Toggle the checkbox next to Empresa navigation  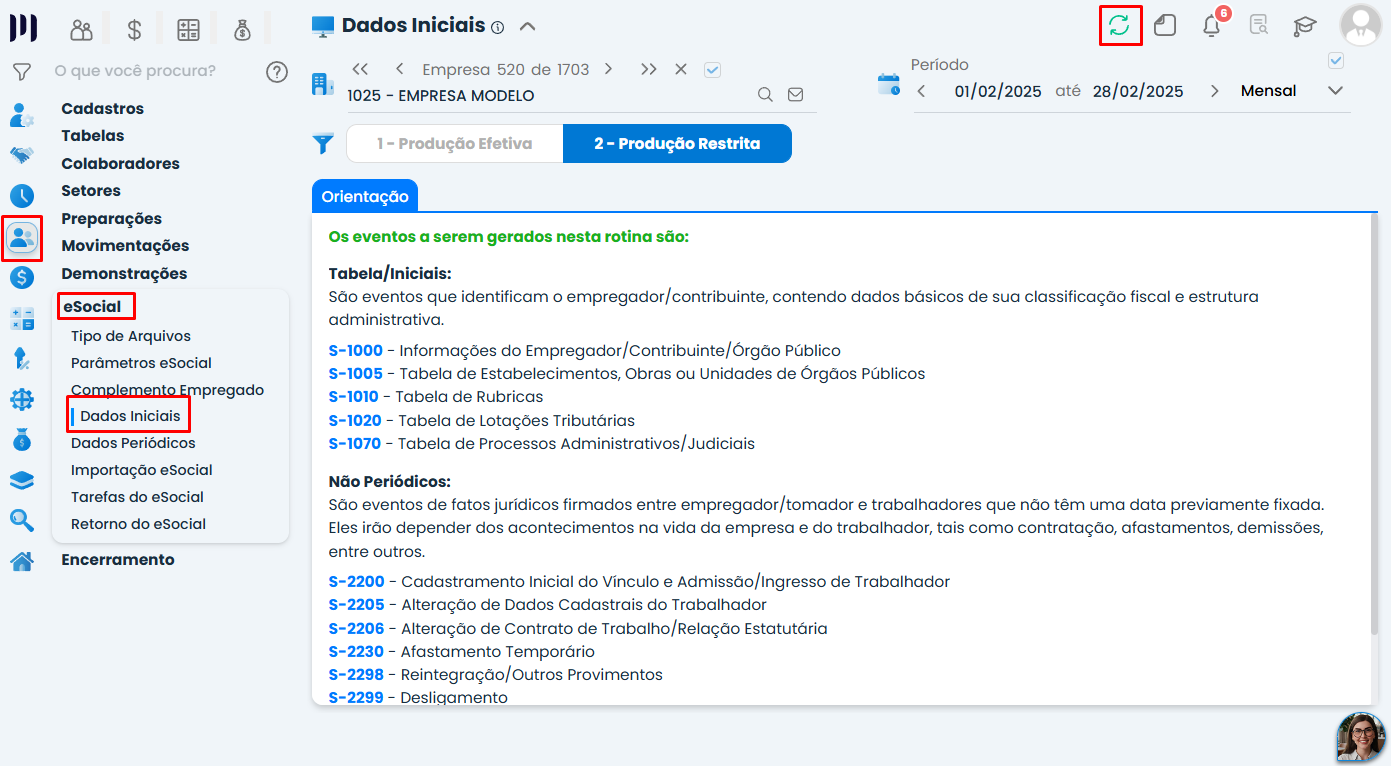pos(713,70)
